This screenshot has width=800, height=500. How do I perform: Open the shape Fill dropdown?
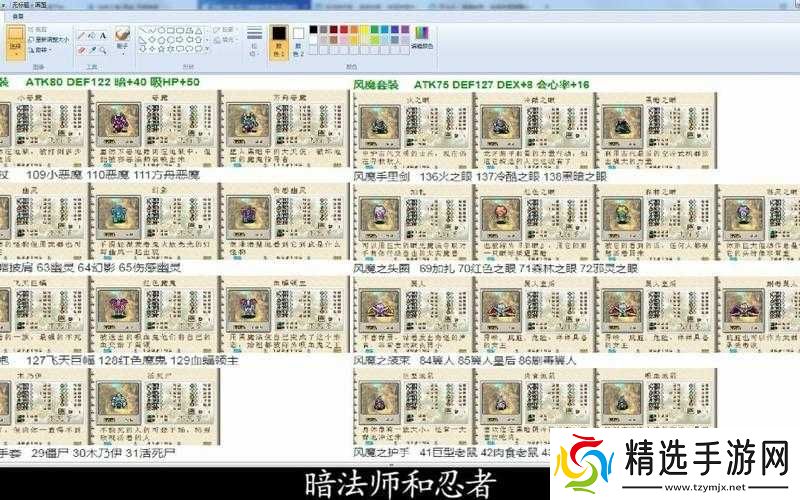point(225,39)
